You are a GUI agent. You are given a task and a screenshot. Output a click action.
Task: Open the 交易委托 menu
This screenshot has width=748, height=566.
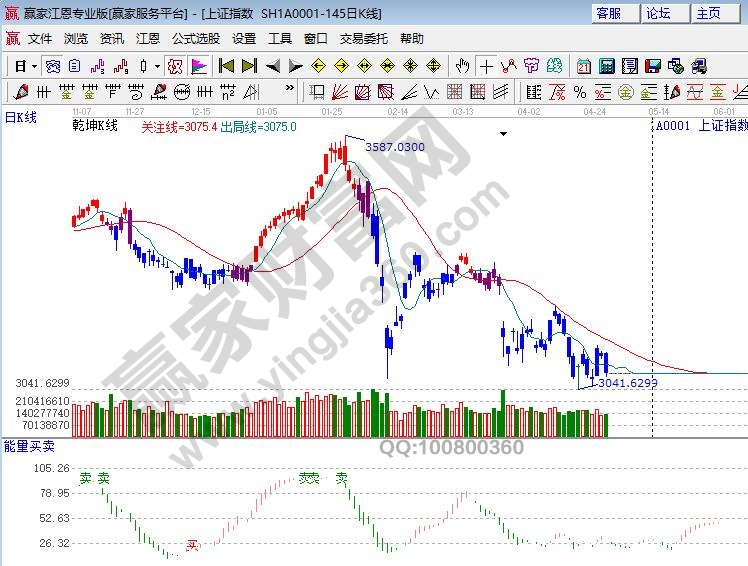(x=365, y=38)
